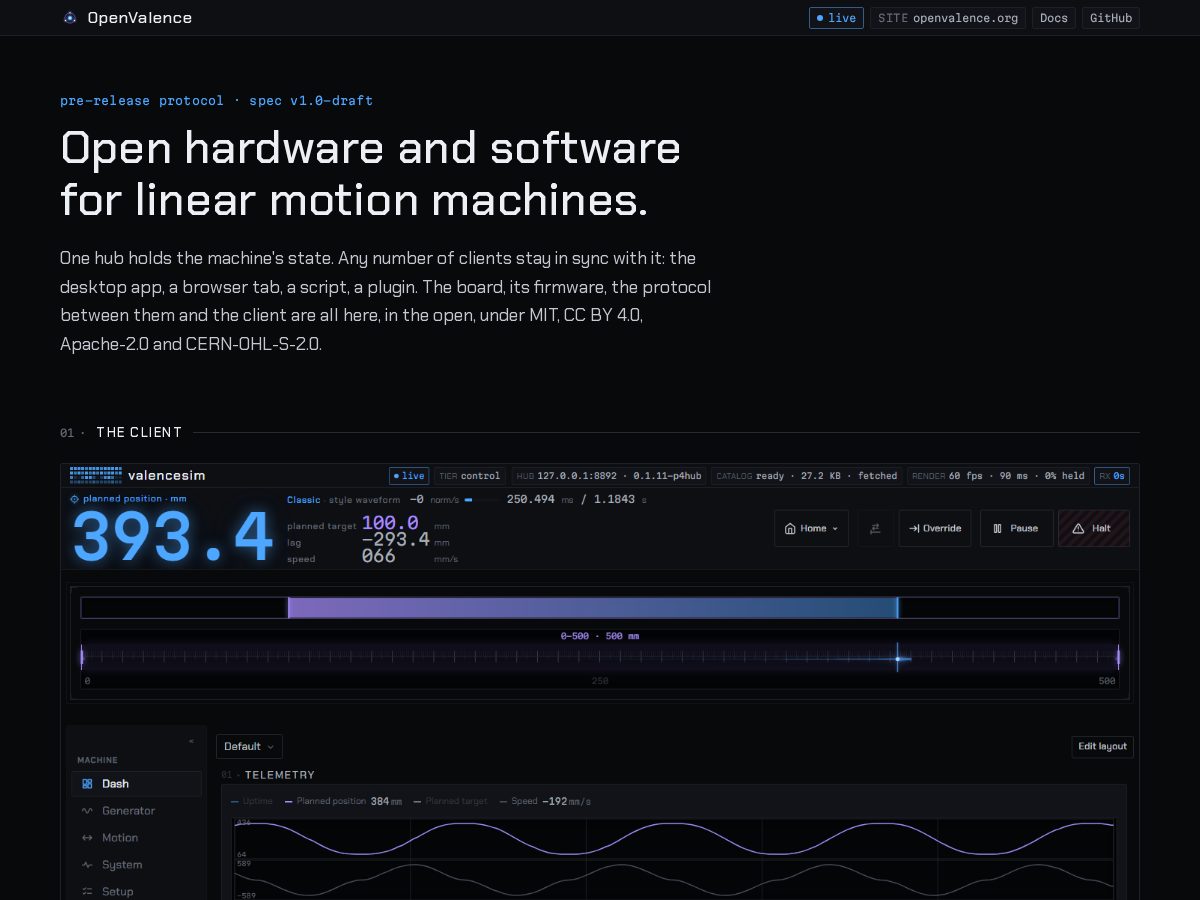
Task: Click THE CLIENT section heading
Action: coord(139,432)
